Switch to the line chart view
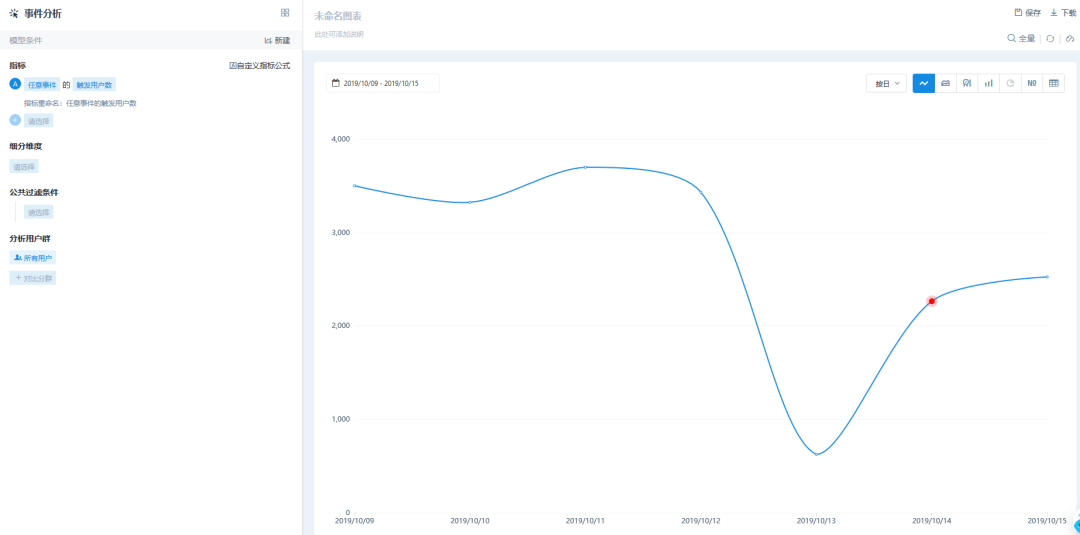Screen dimensions: 1080x535 tap(924, 83)
